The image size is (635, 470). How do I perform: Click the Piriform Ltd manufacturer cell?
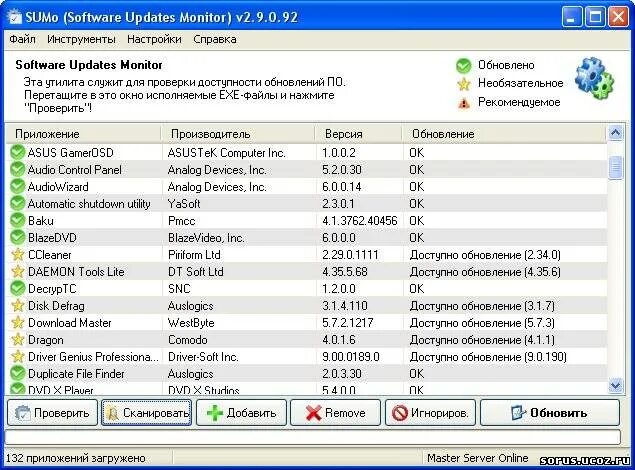pyautogui.click(x=194, y=255)
